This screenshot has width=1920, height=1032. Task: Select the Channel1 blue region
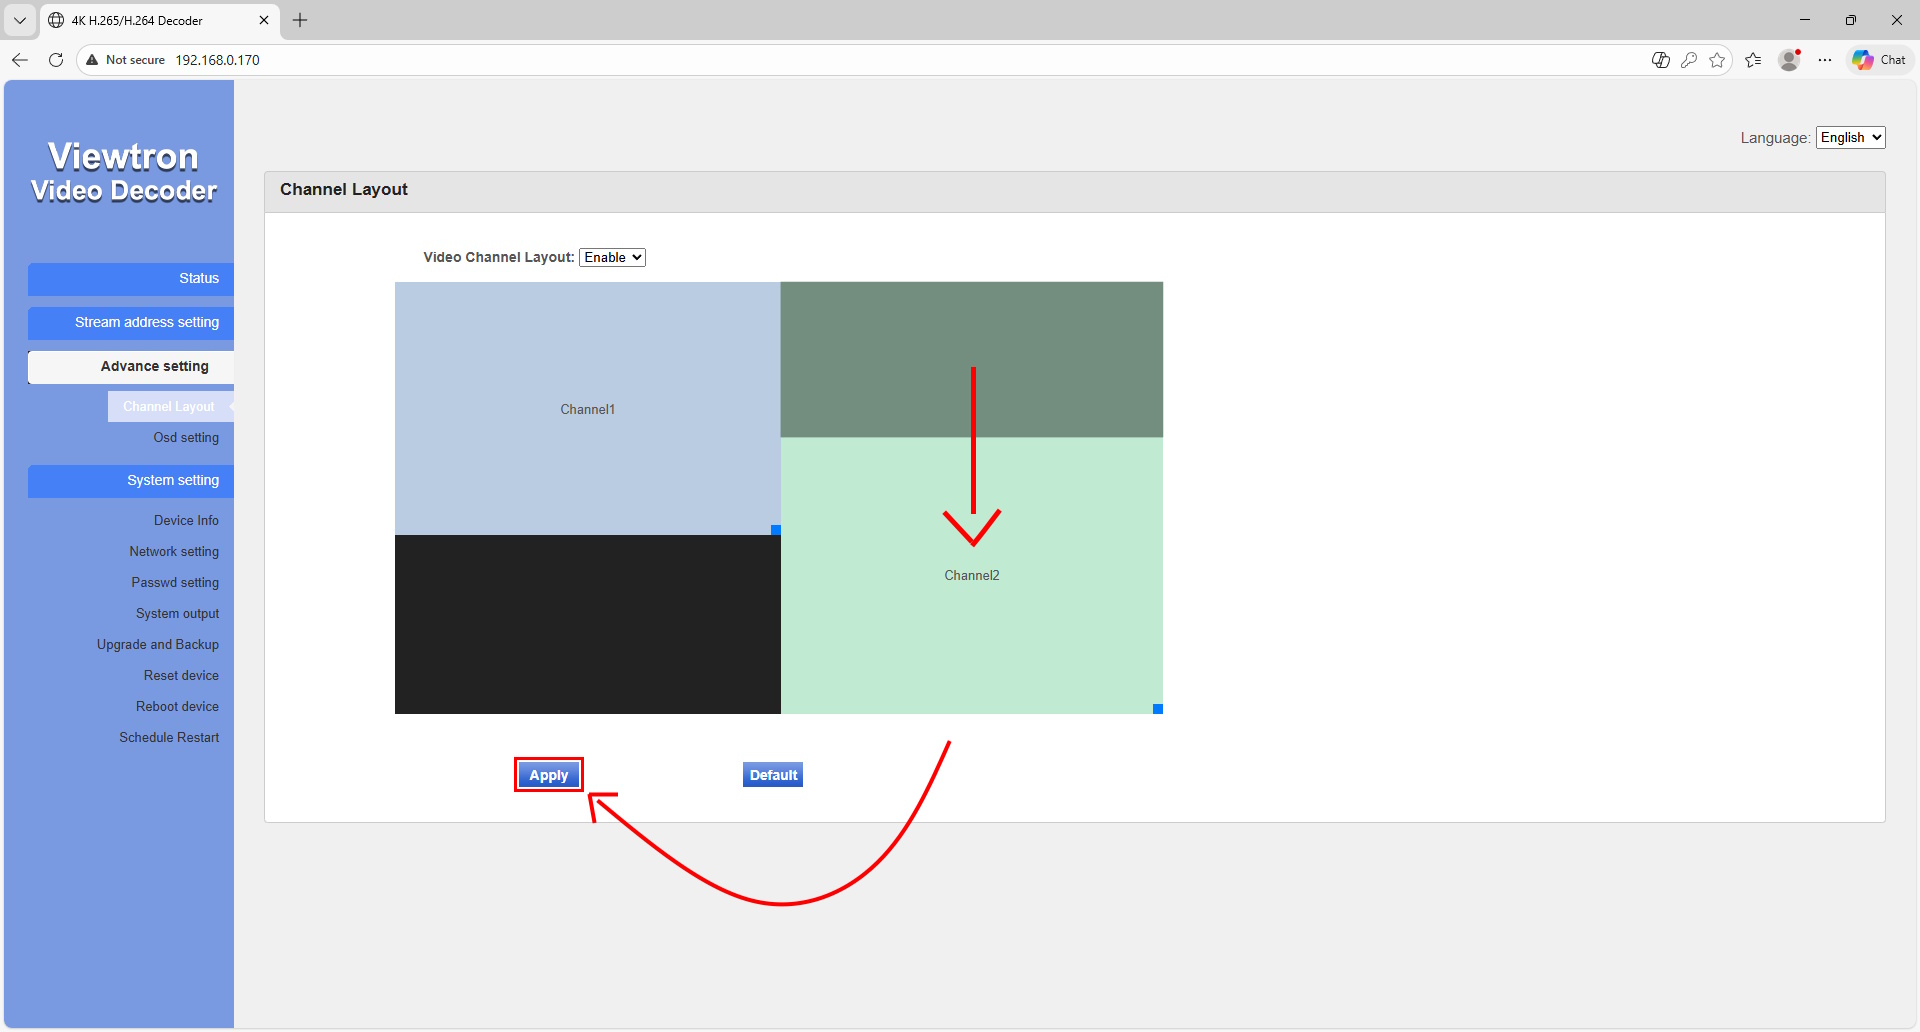click(x=587, y=409)
